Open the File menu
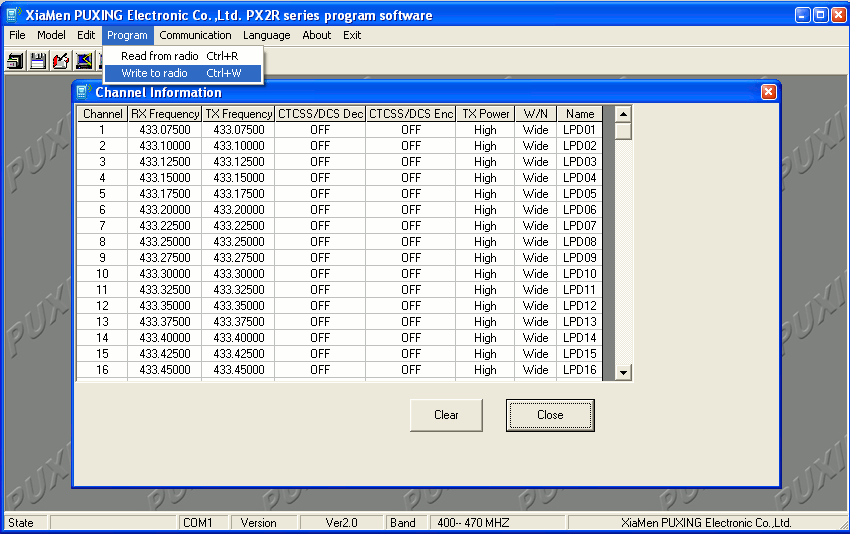The width and height of the screenshot is (850, 534). coord(17,35)
